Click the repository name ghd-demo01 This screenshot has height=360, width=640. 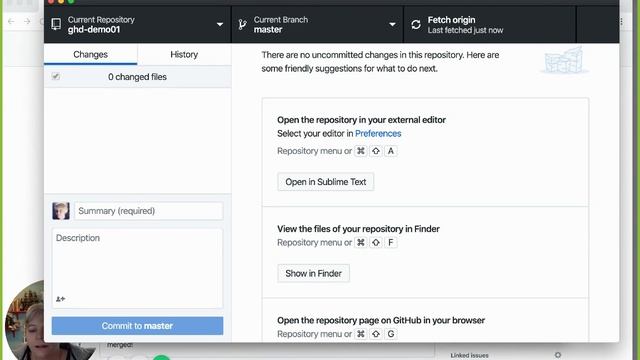pos(94,29)
